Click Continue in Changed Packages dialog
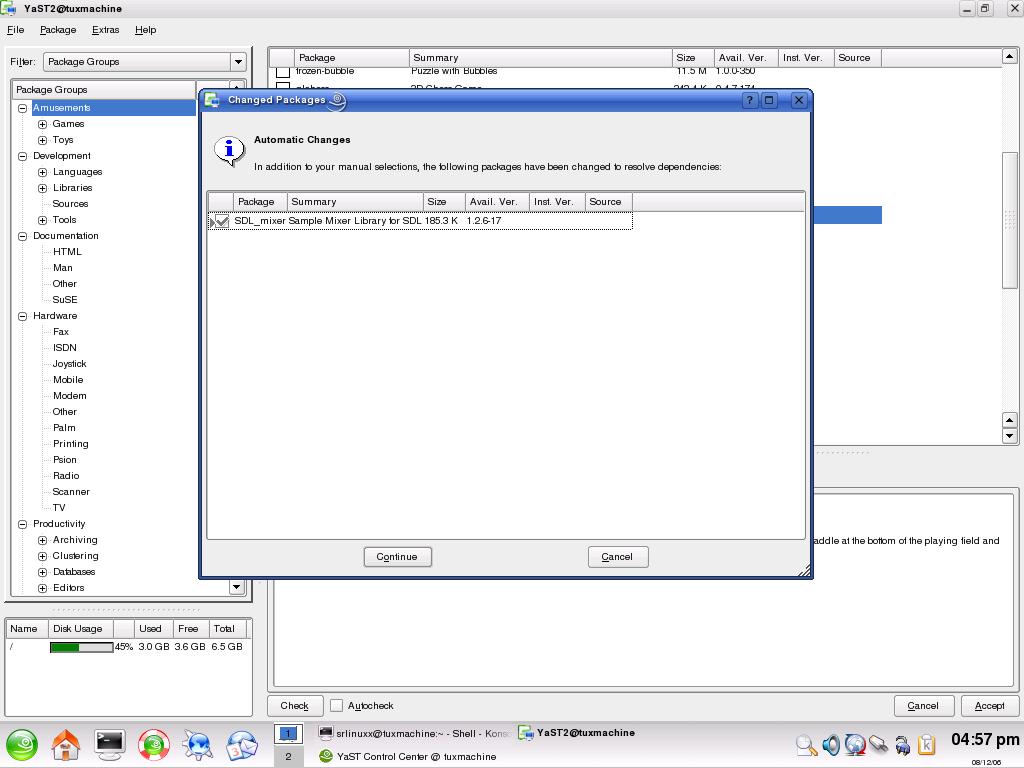This screenshot has height=768, width=1024. click(x=397, y=557)
